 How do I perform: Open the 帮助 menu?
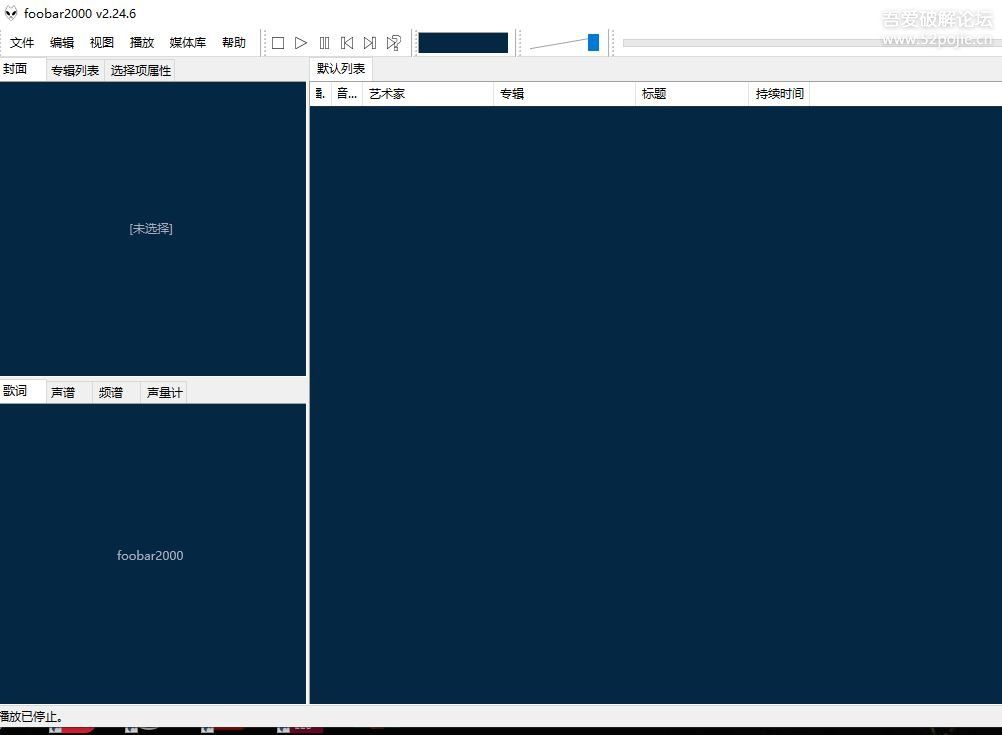point(234,42)
